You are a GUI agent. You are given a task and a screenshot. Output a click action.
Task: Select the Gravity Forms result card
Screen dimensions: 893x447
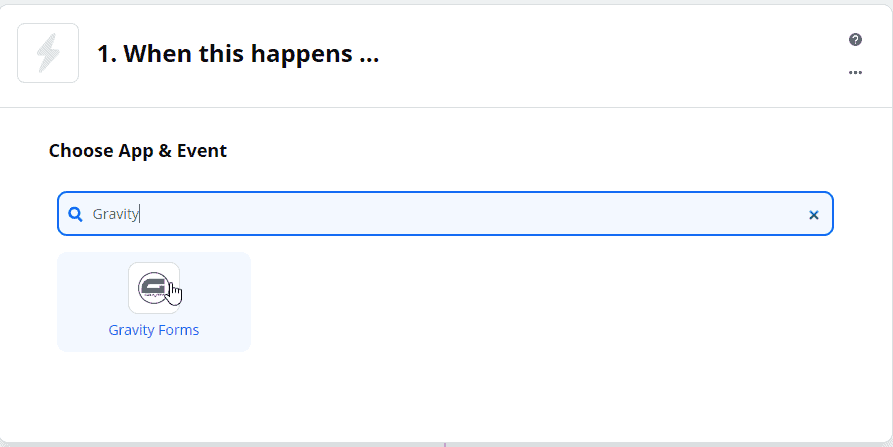(x=154, y=302)
